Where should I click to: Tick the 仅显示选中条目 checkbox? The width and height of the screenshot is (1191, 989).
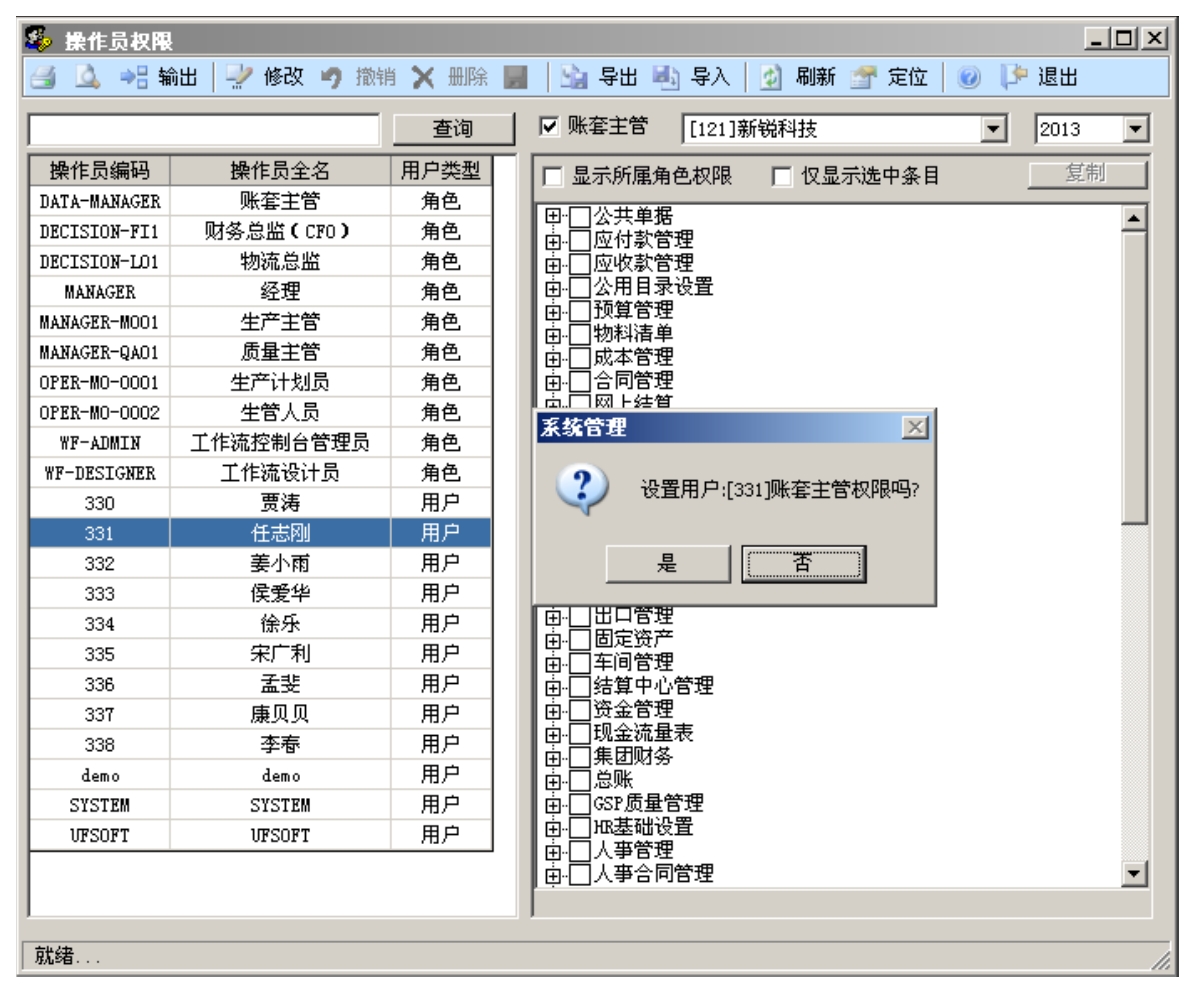click(782, 178)
